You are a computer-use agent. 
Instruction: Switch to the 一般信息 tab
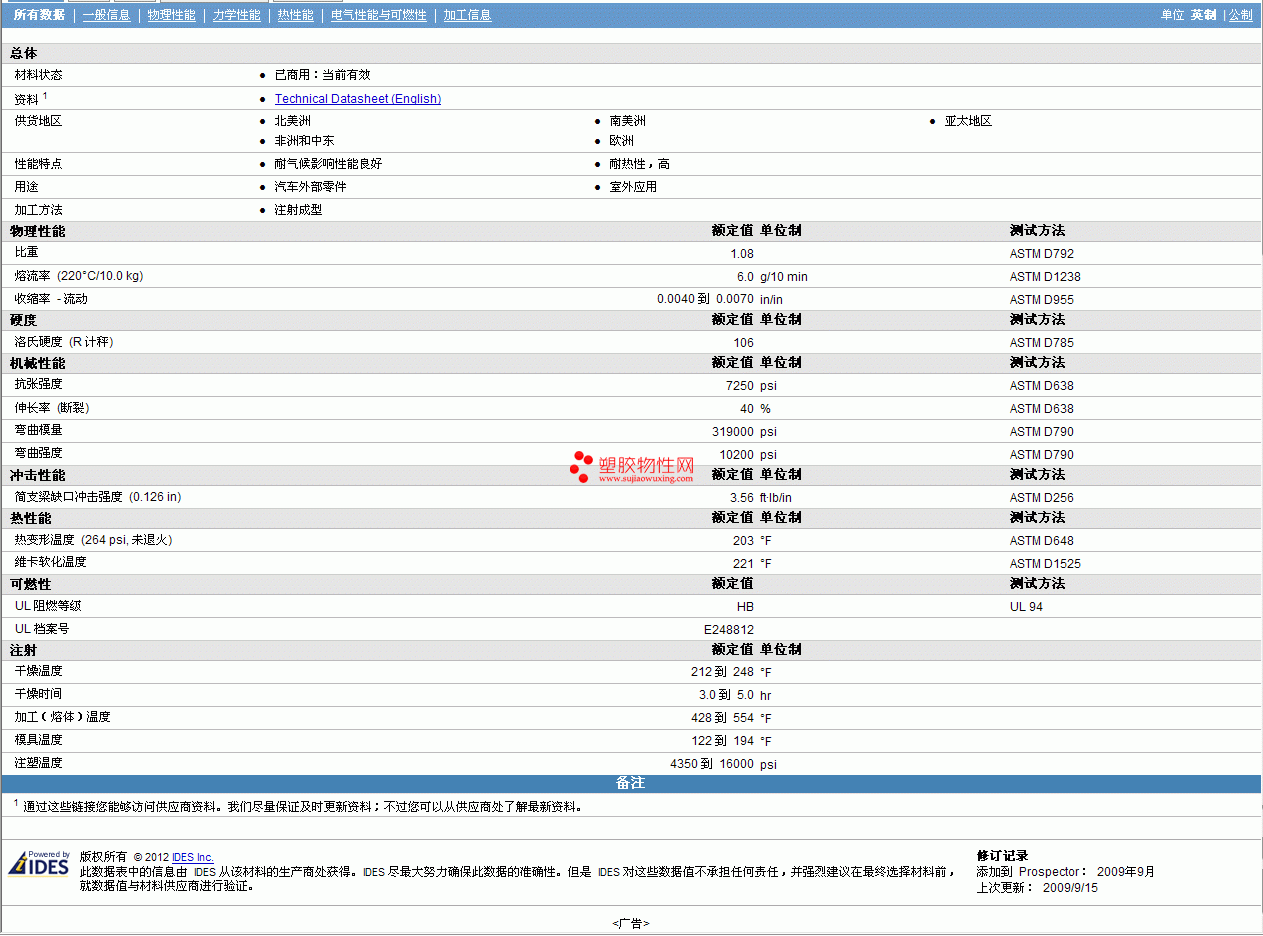point(106,15)
